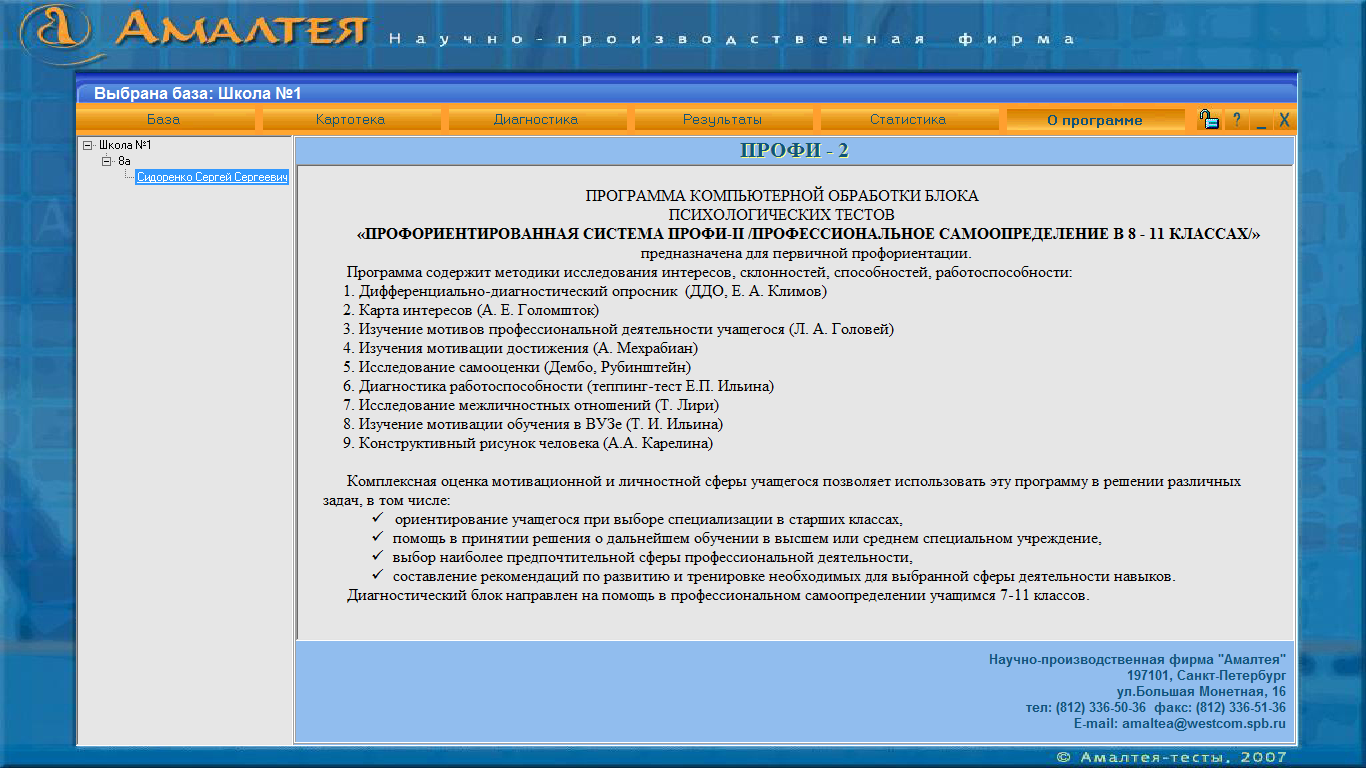Image resolution: width=1366 pixels, height=768 pixels.
Task: Click Изучение мотивации обучения в ВУЗе line
Action: (x=532, y=424)
